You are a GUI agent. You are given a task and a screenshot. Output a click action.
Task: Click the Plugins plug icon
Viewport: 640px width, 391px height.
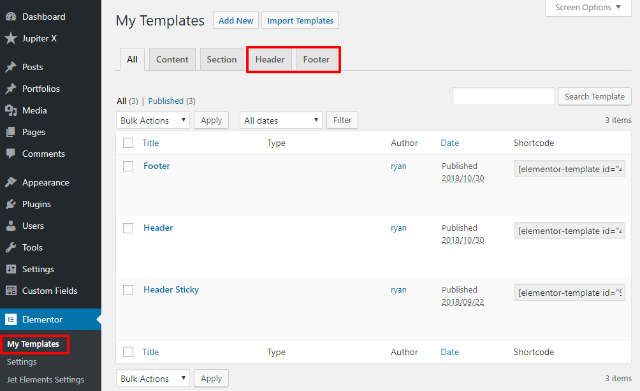coord(11,204)
